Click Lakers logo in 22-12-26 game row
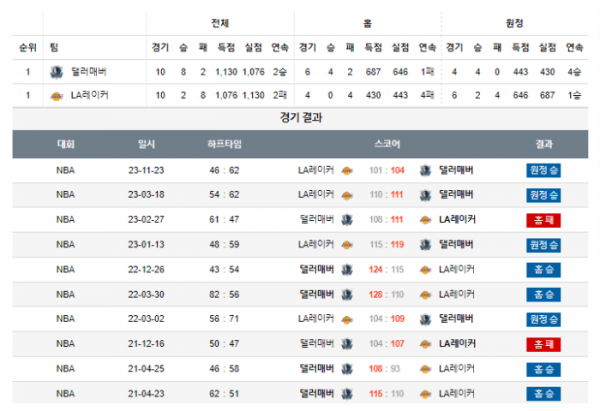This screenshot has height=411, width=600. tap(426, 271)
